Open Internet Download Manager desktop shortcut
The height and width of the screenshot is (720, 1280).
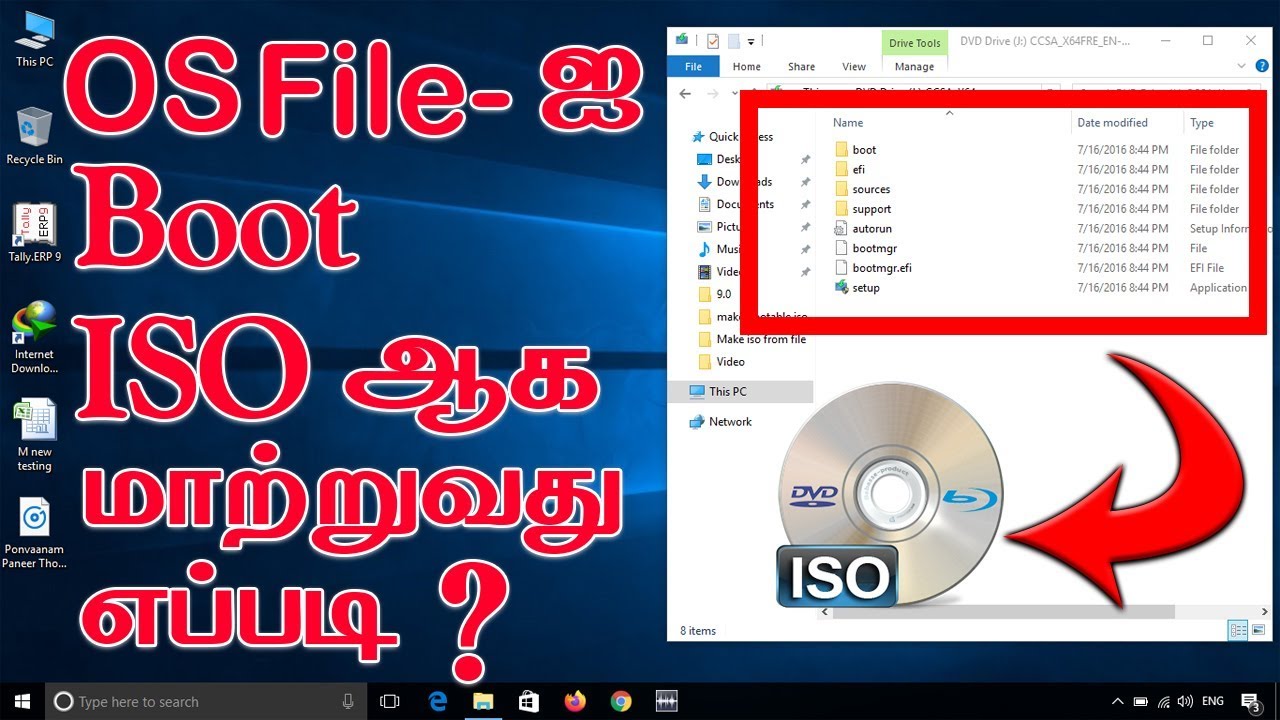tap(35, 338)
